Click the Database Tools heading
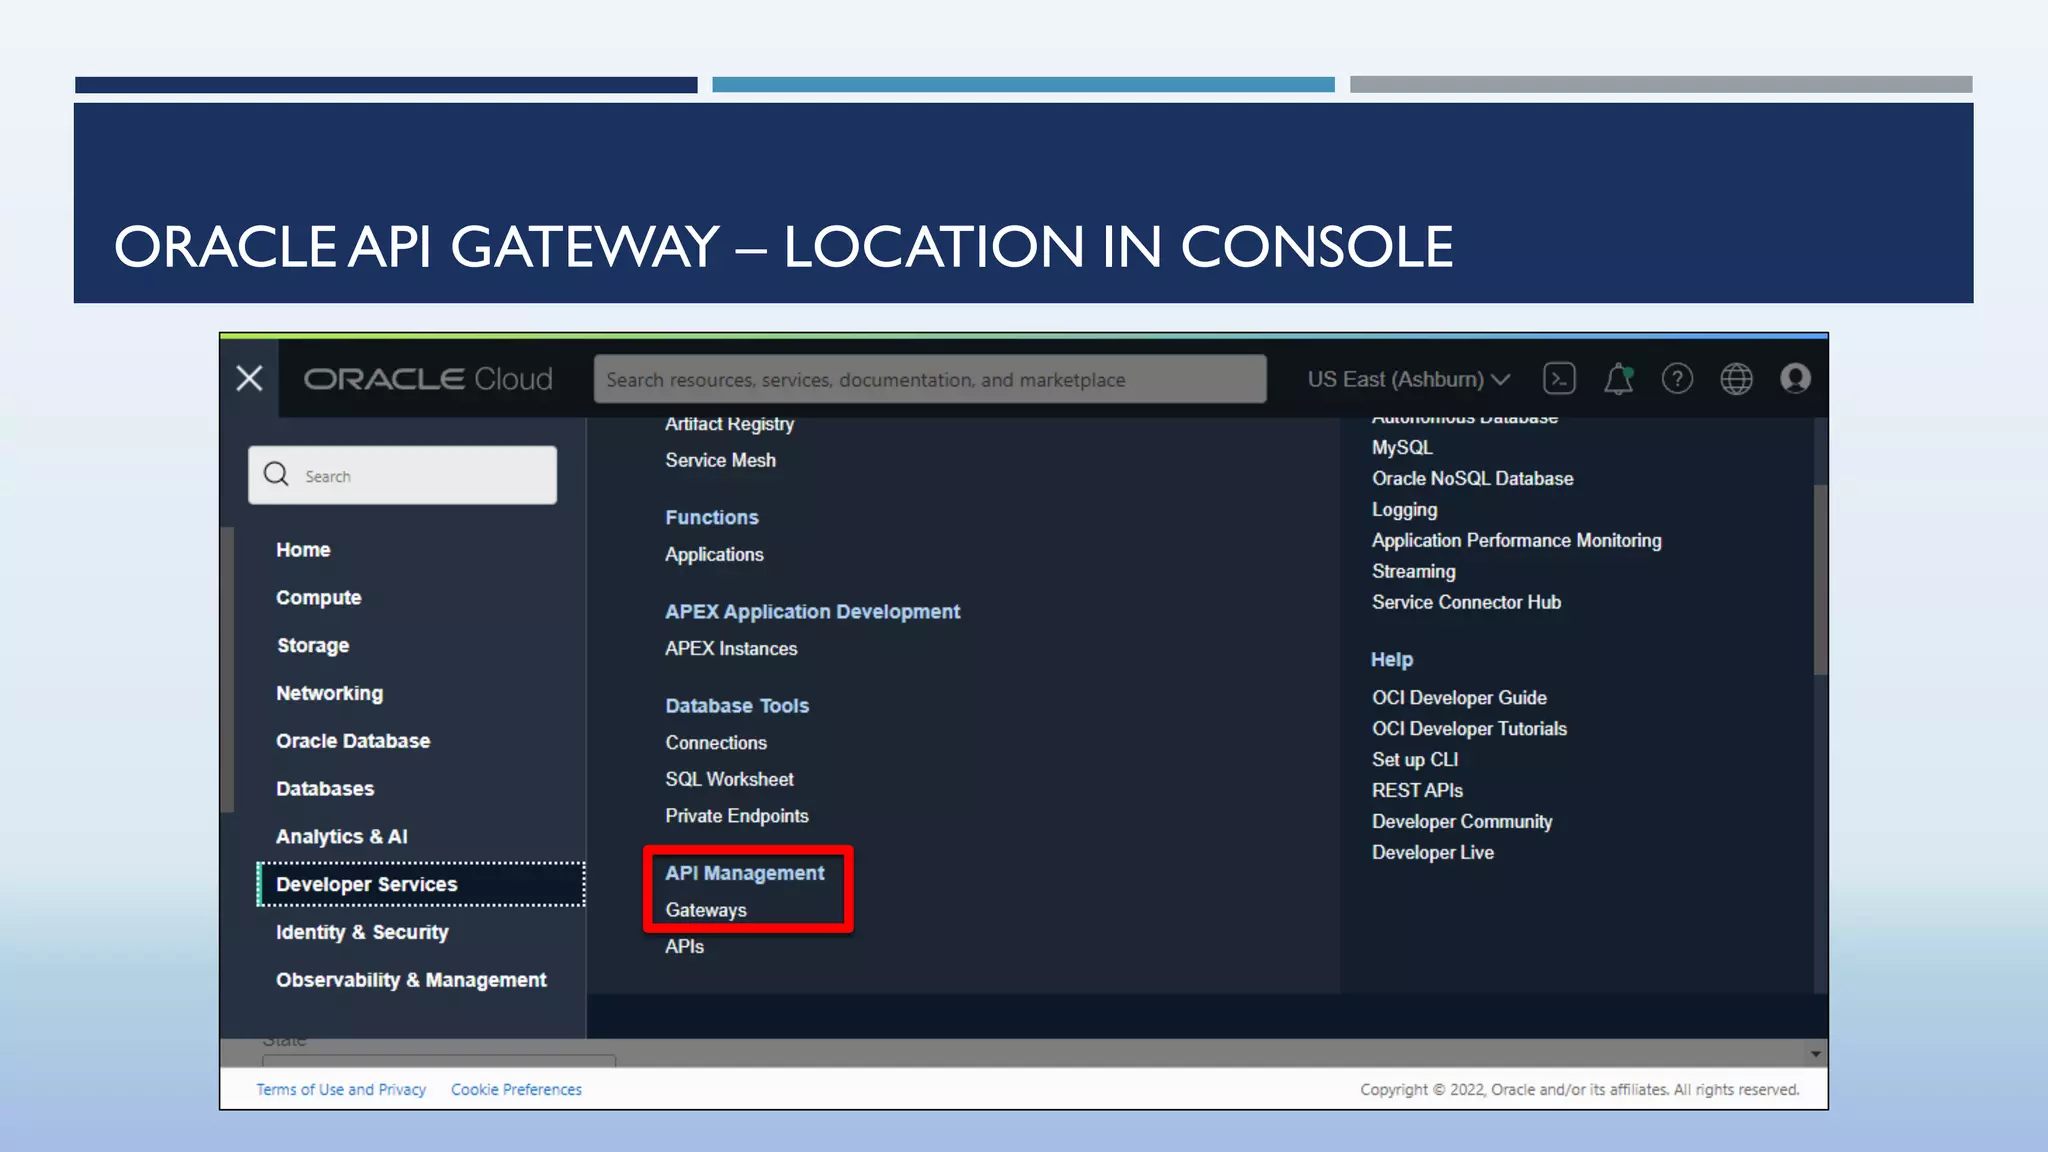Image resolution: width=2048 pixels, height=1152 pixels. coord(737,706)
